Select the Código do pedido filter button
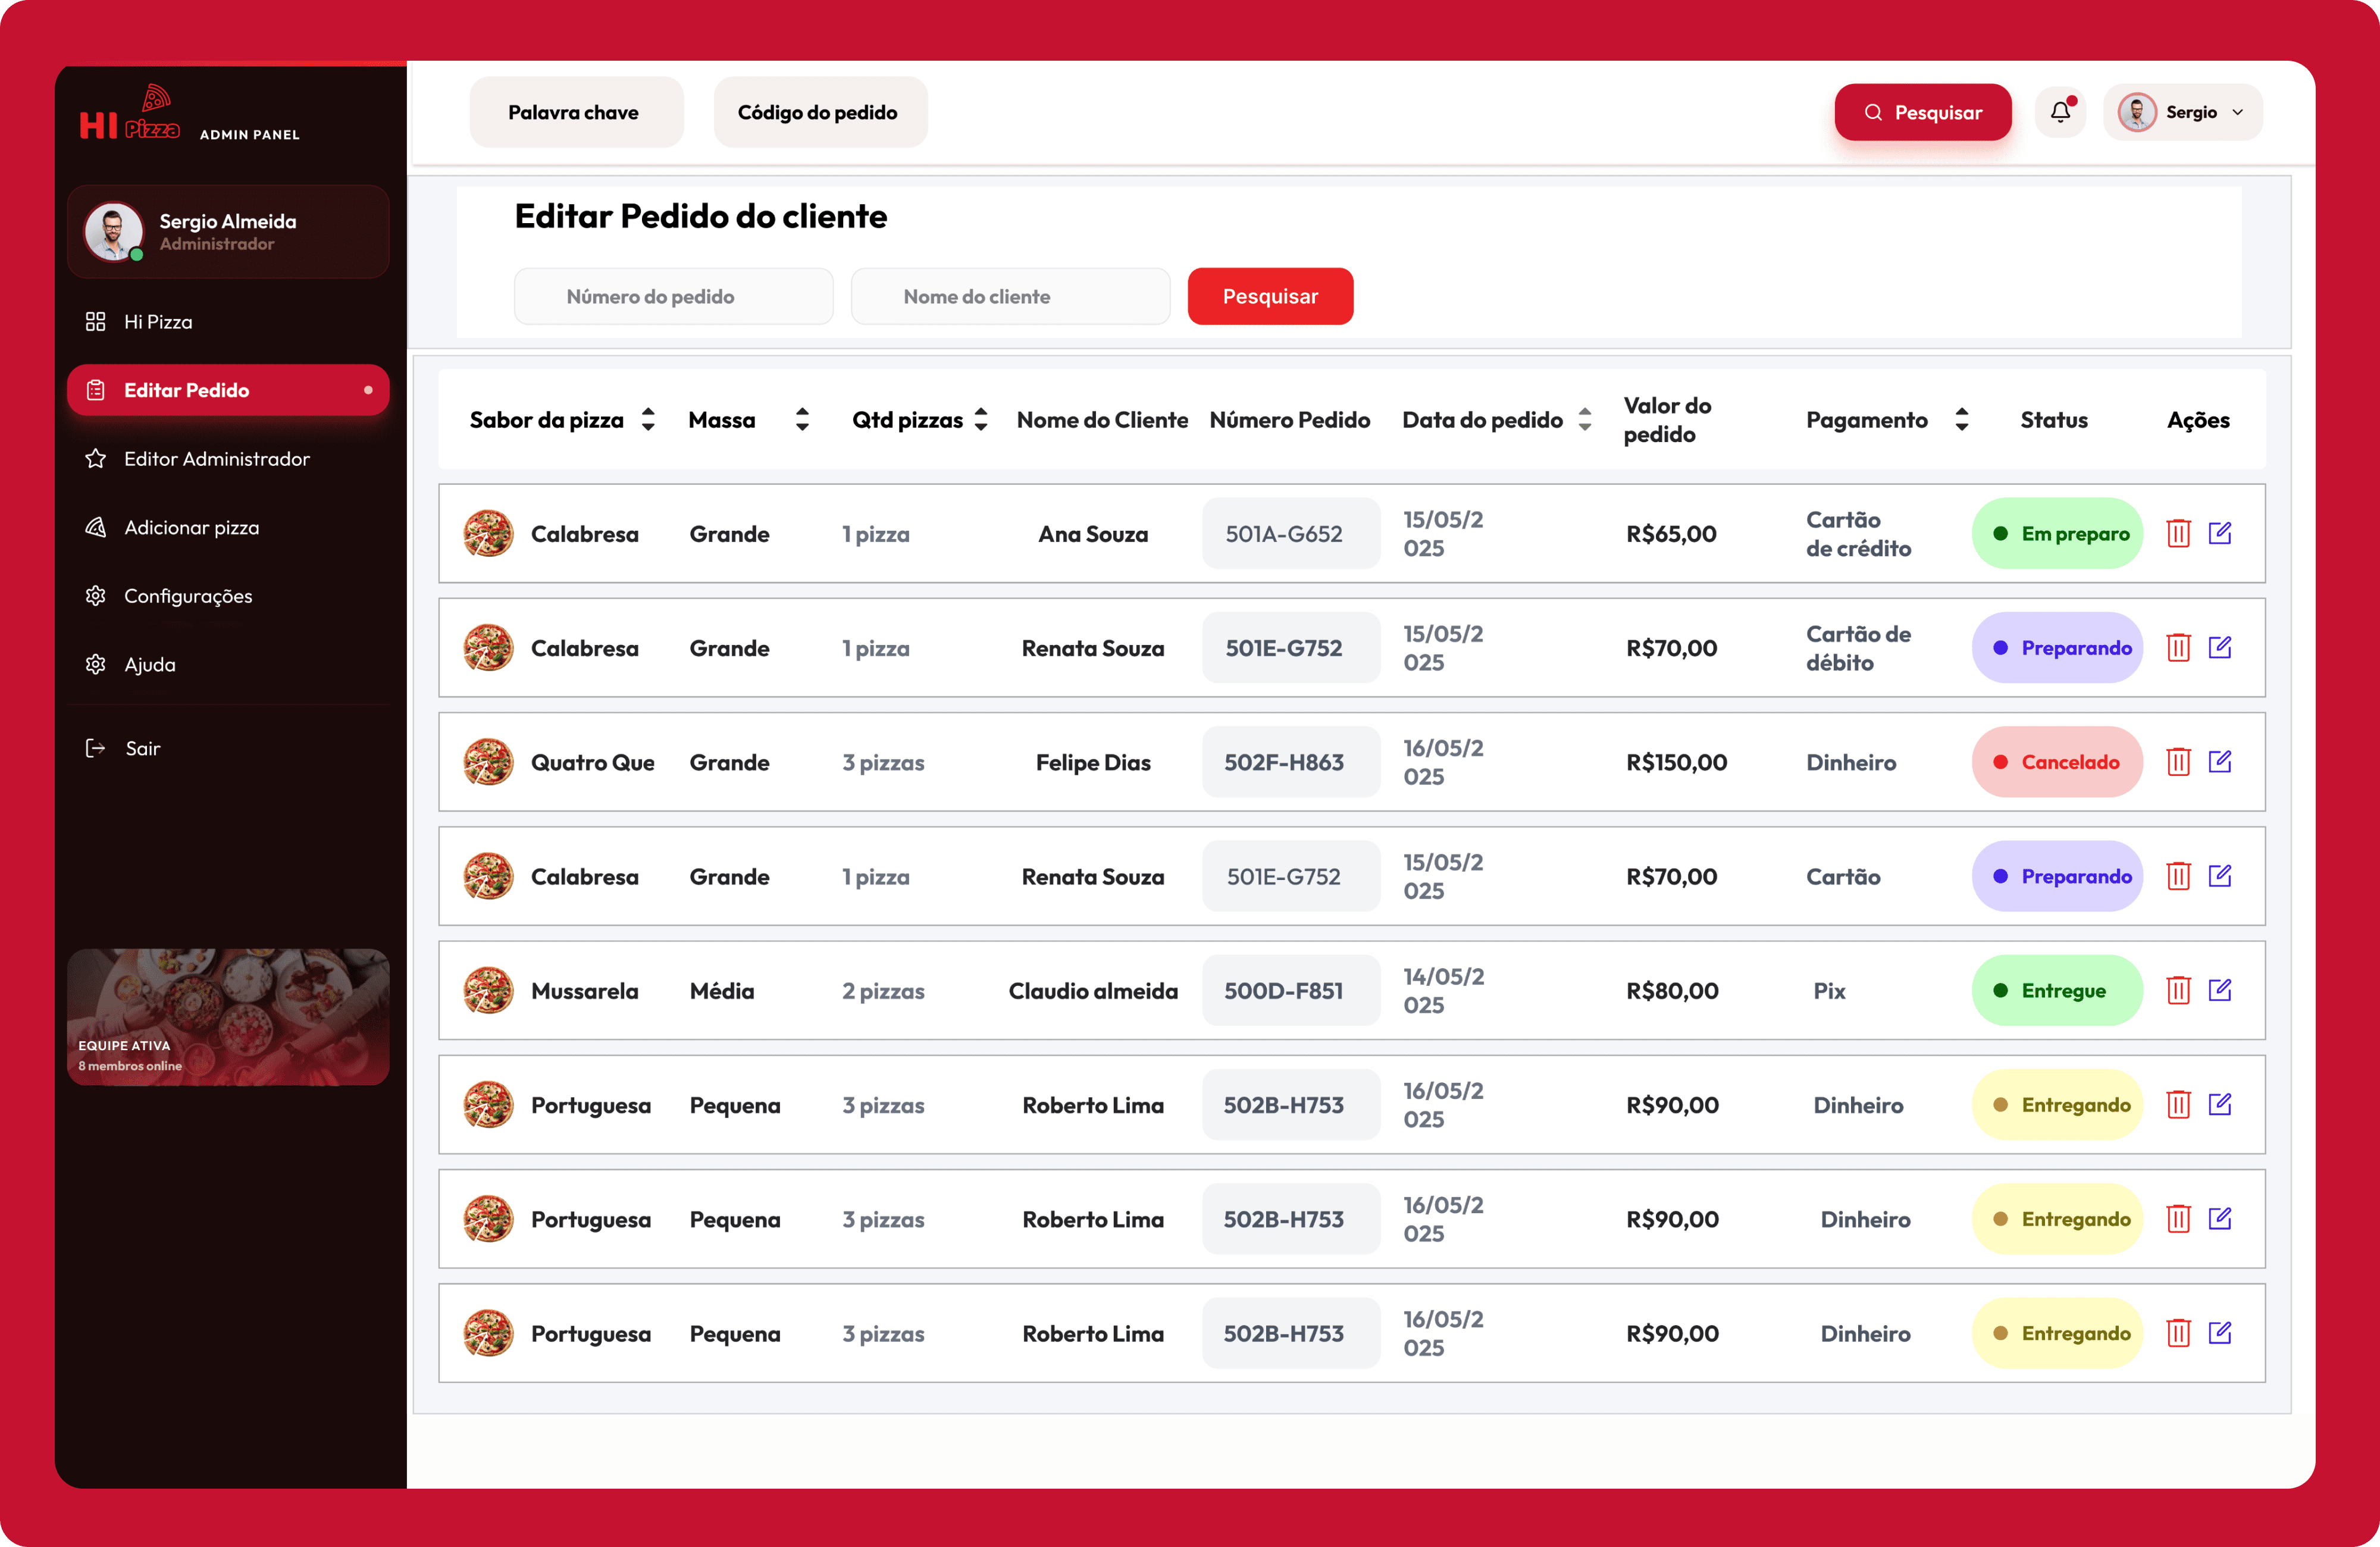Viewport: 2380px width, 1547px height. pyautogui.click(x=820, y=112)
